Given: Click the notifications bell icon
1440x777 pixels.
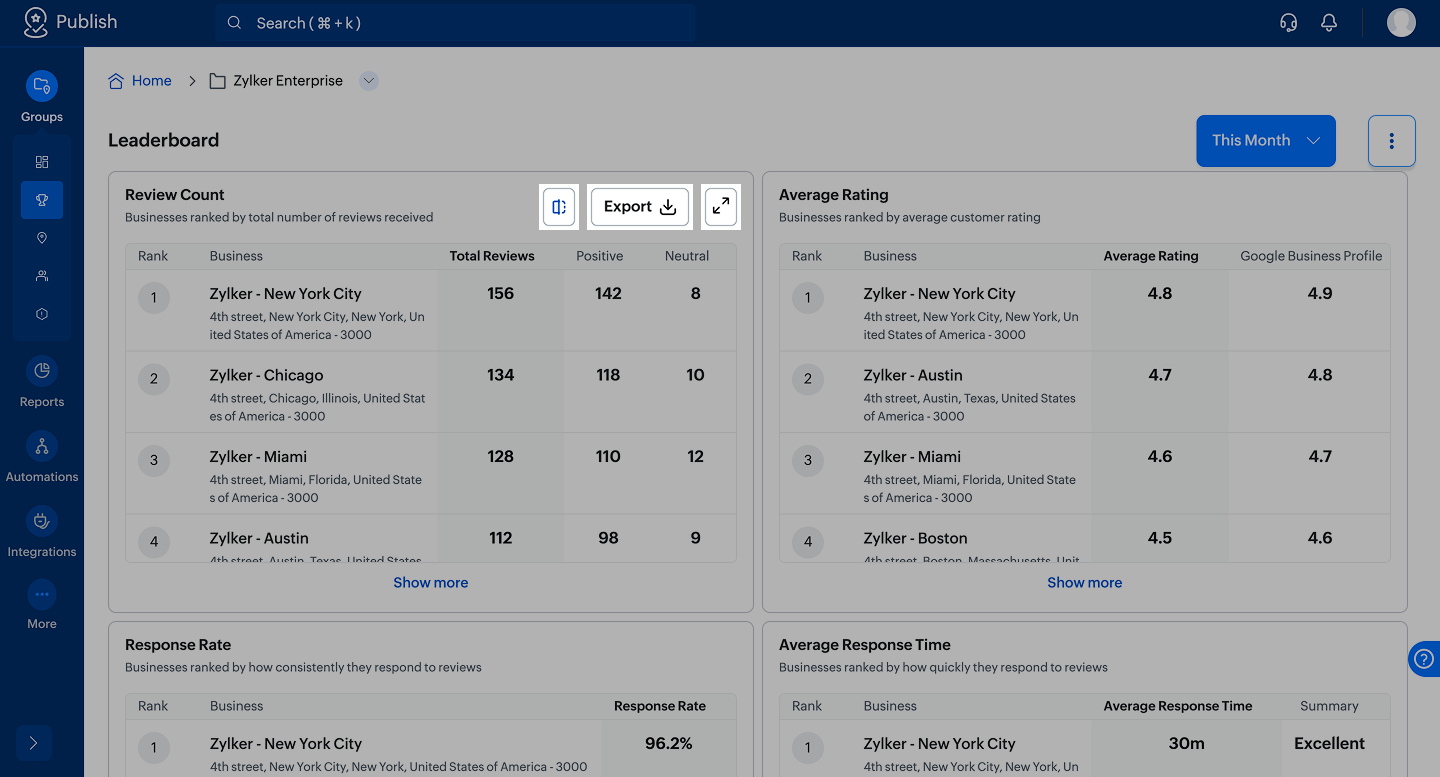Looking at the screenshot, I should tap(1329, 23).
